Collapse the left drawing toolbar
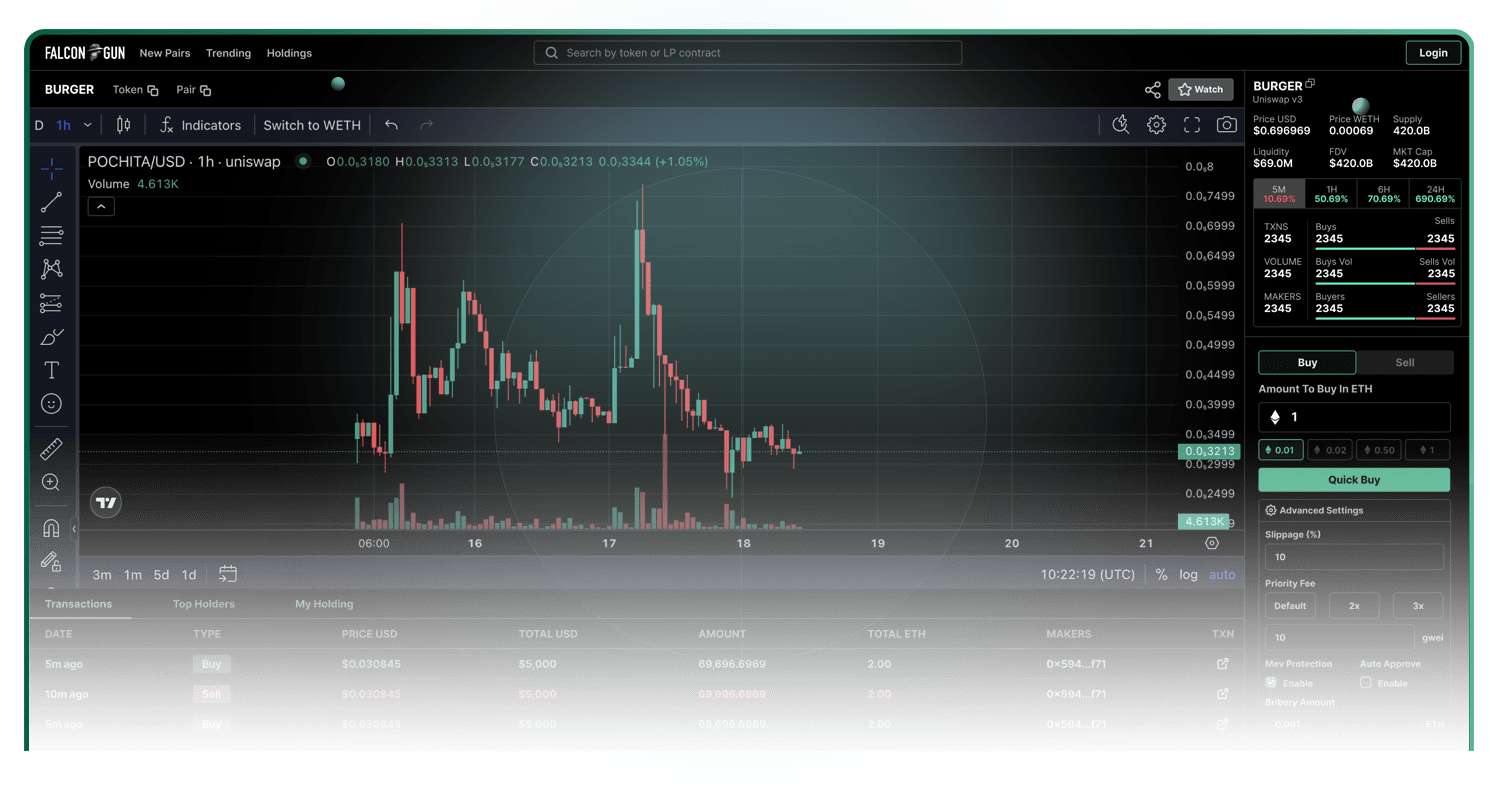The image size is (1498, 801). click(74, 528)
